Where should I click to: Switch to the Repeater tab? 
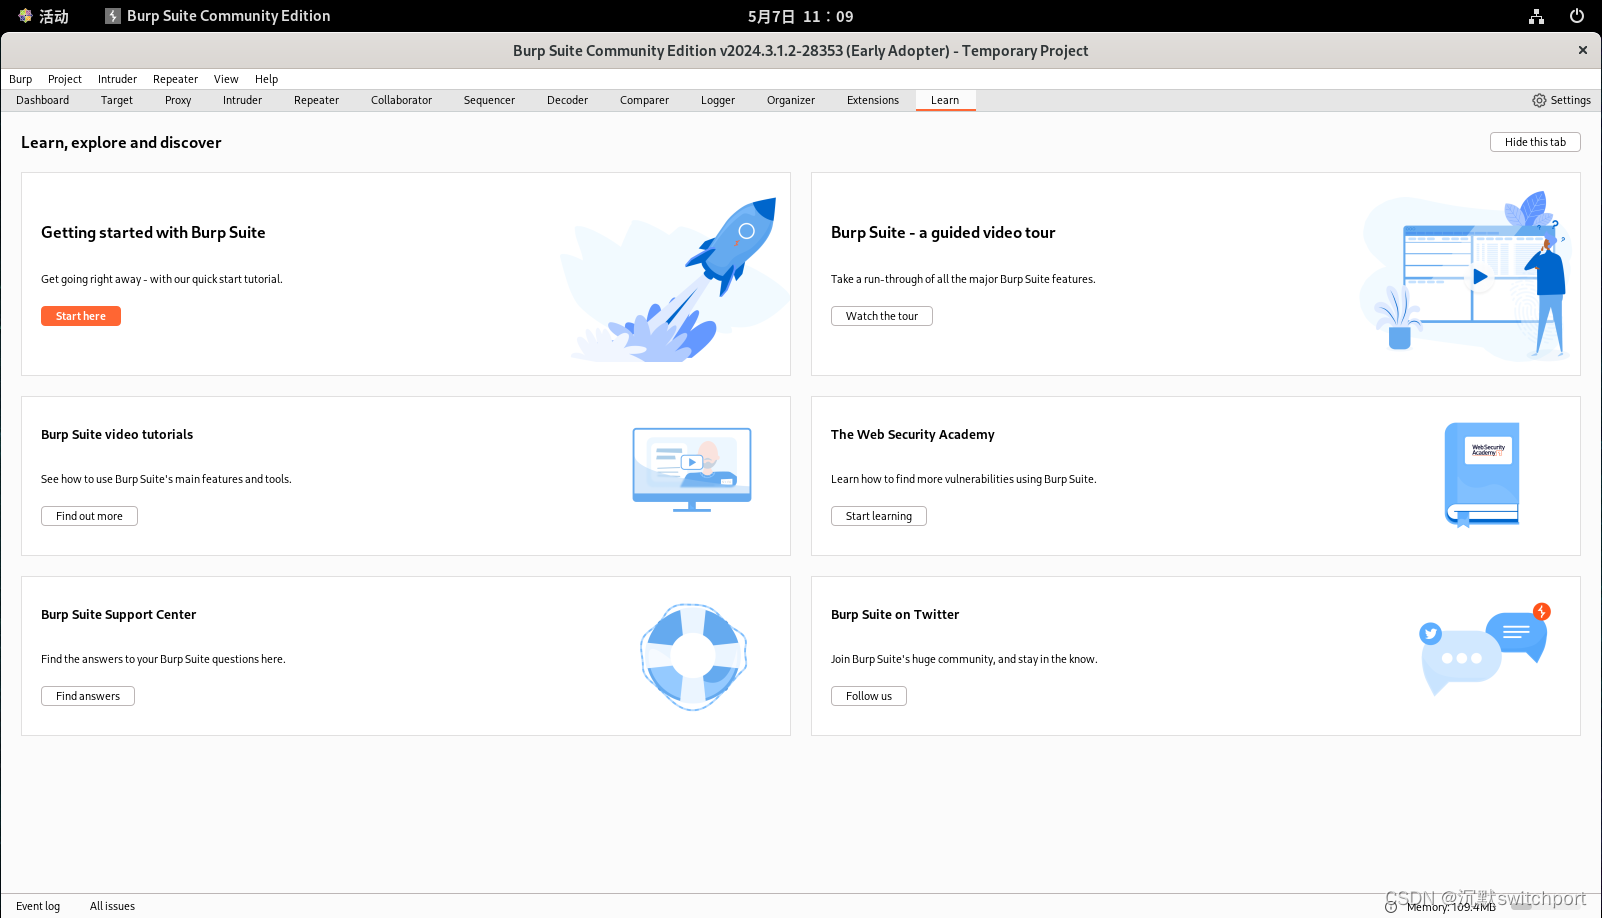tap(316, 100)
